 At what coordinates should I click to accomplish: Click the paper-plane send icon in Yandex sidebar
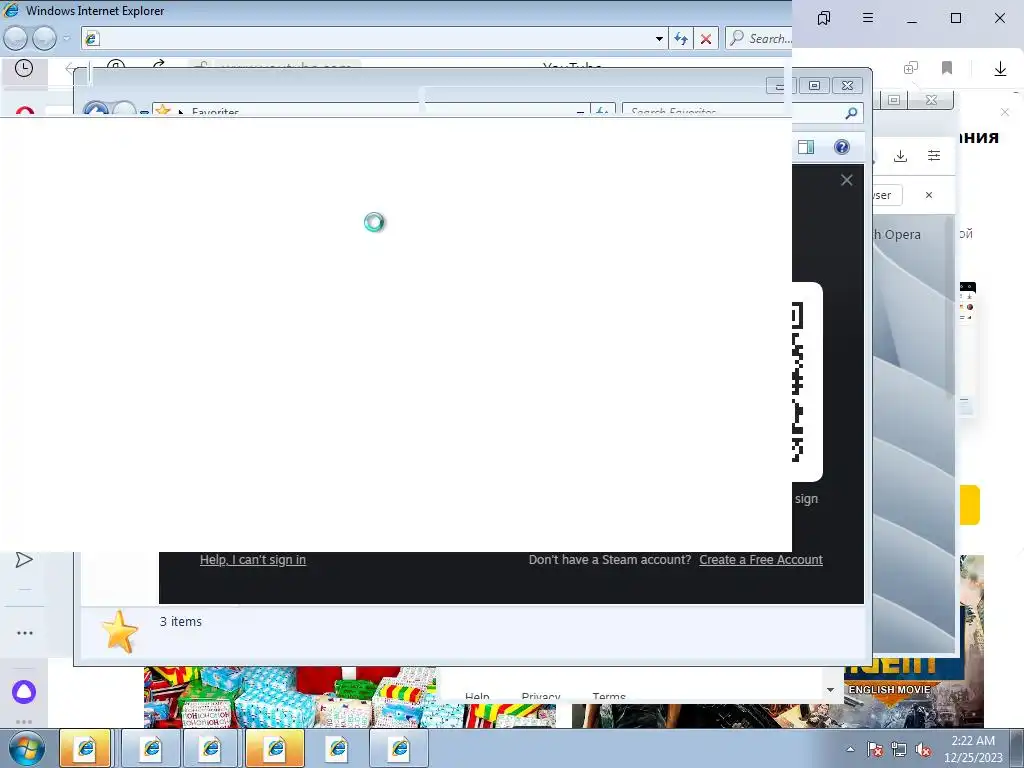pyautogui.click(x=24, y=560)
